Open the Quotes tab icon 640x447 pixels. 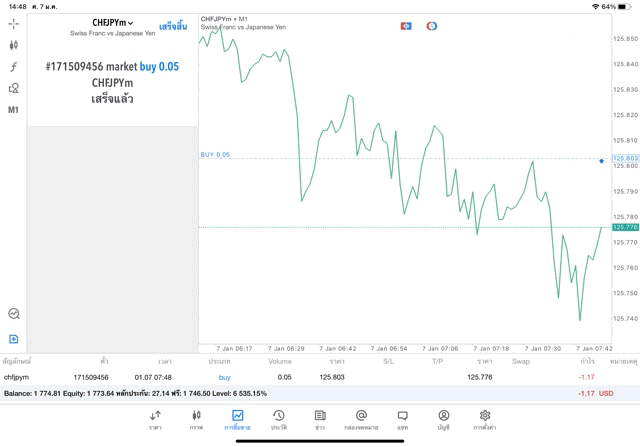point(155,420)
